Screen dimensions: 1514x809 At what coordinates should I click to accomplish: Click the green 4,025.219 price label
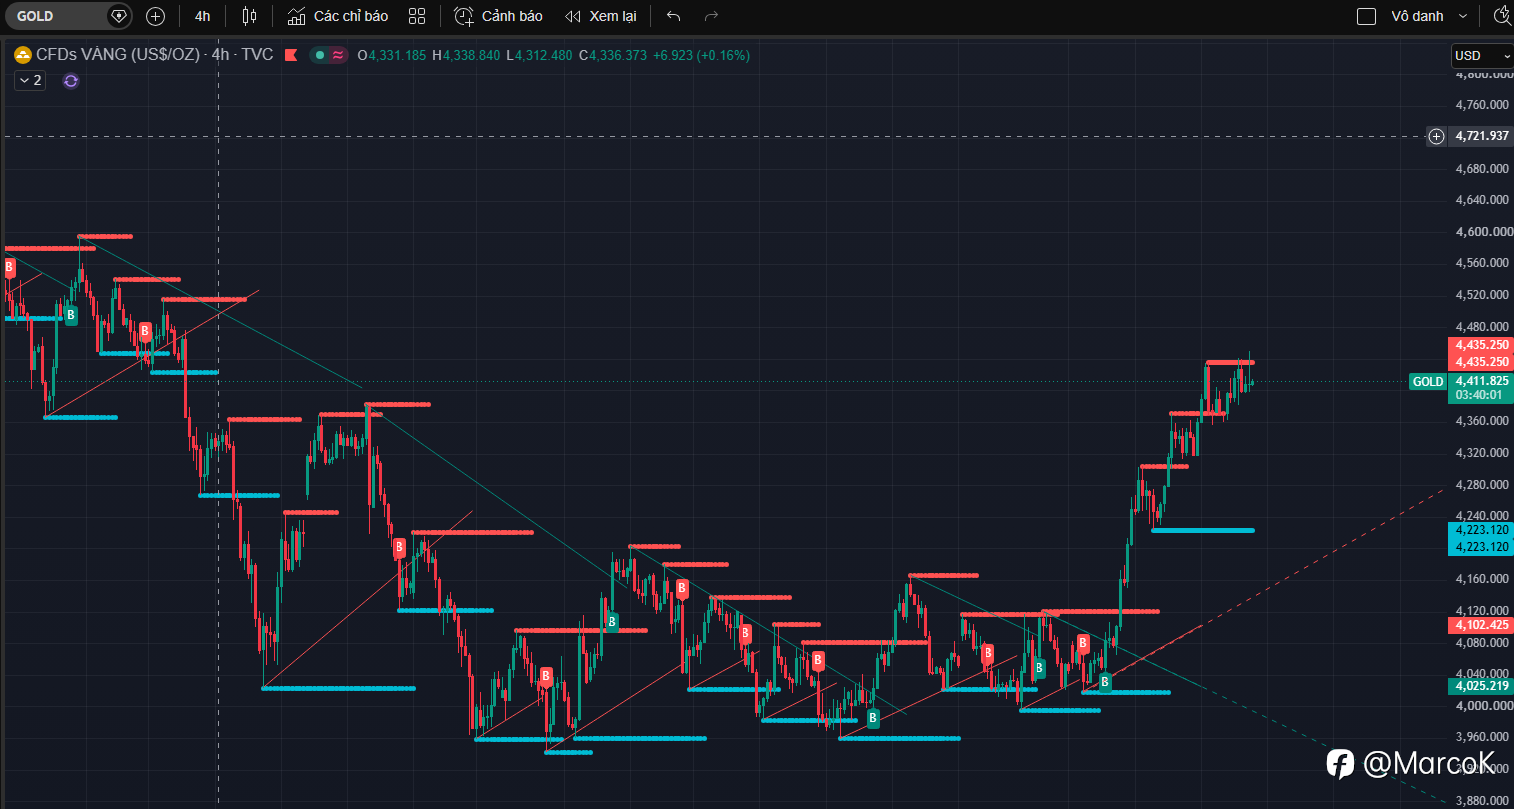[x=1482, y=686]
